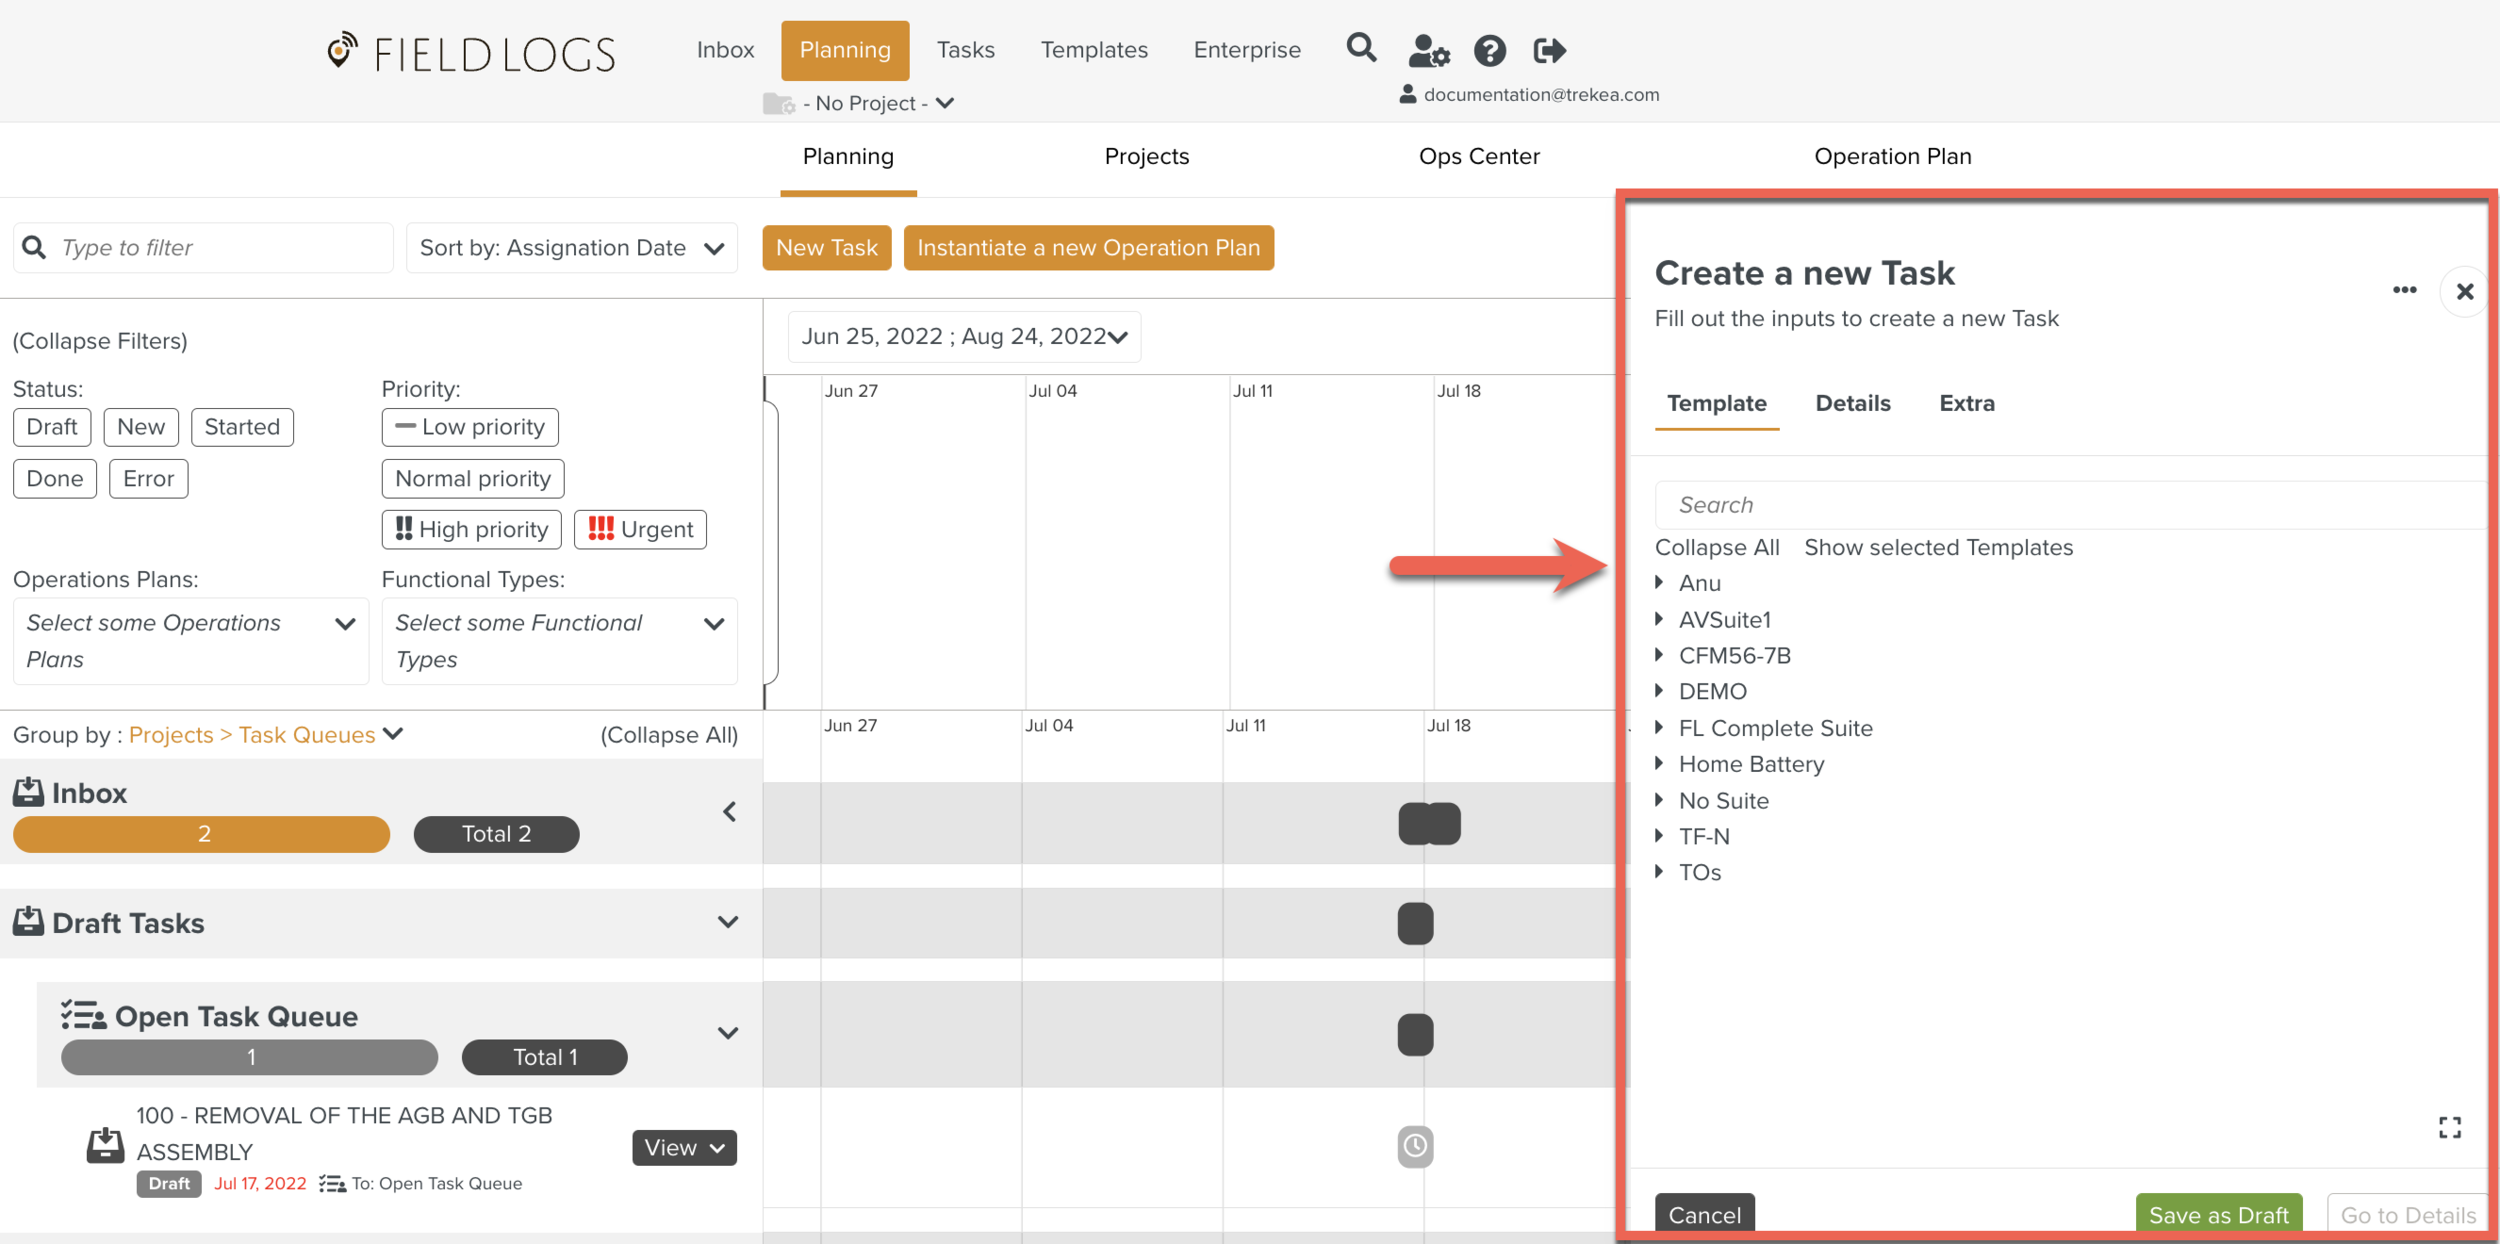The image size is (2500, 1244).
Task: Click the Inbox row timeline marker
Action: [x=1430, y=824]
